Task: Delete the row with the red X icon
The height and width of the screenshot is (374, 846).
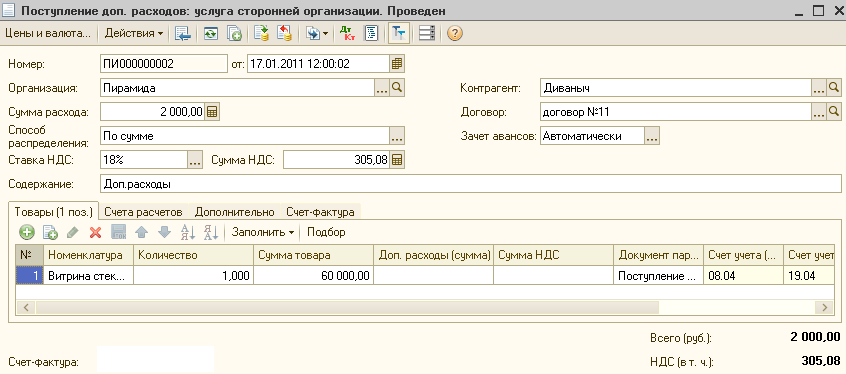Action: [x=95, y=233]
